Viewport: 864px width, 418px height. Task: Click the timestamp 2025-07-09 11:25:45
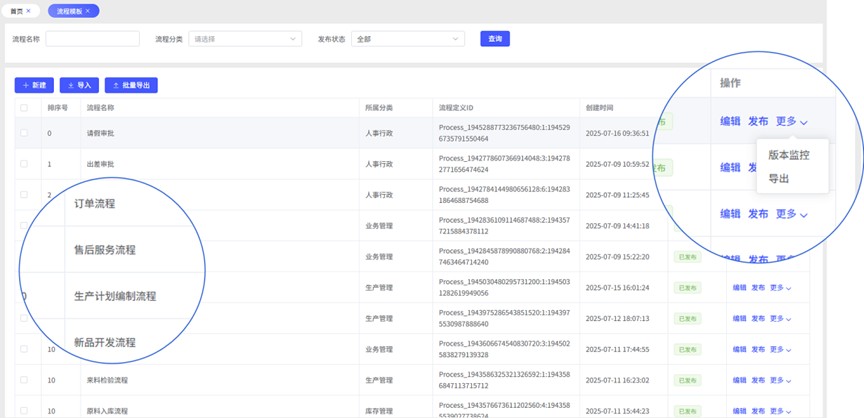point(617,195)
